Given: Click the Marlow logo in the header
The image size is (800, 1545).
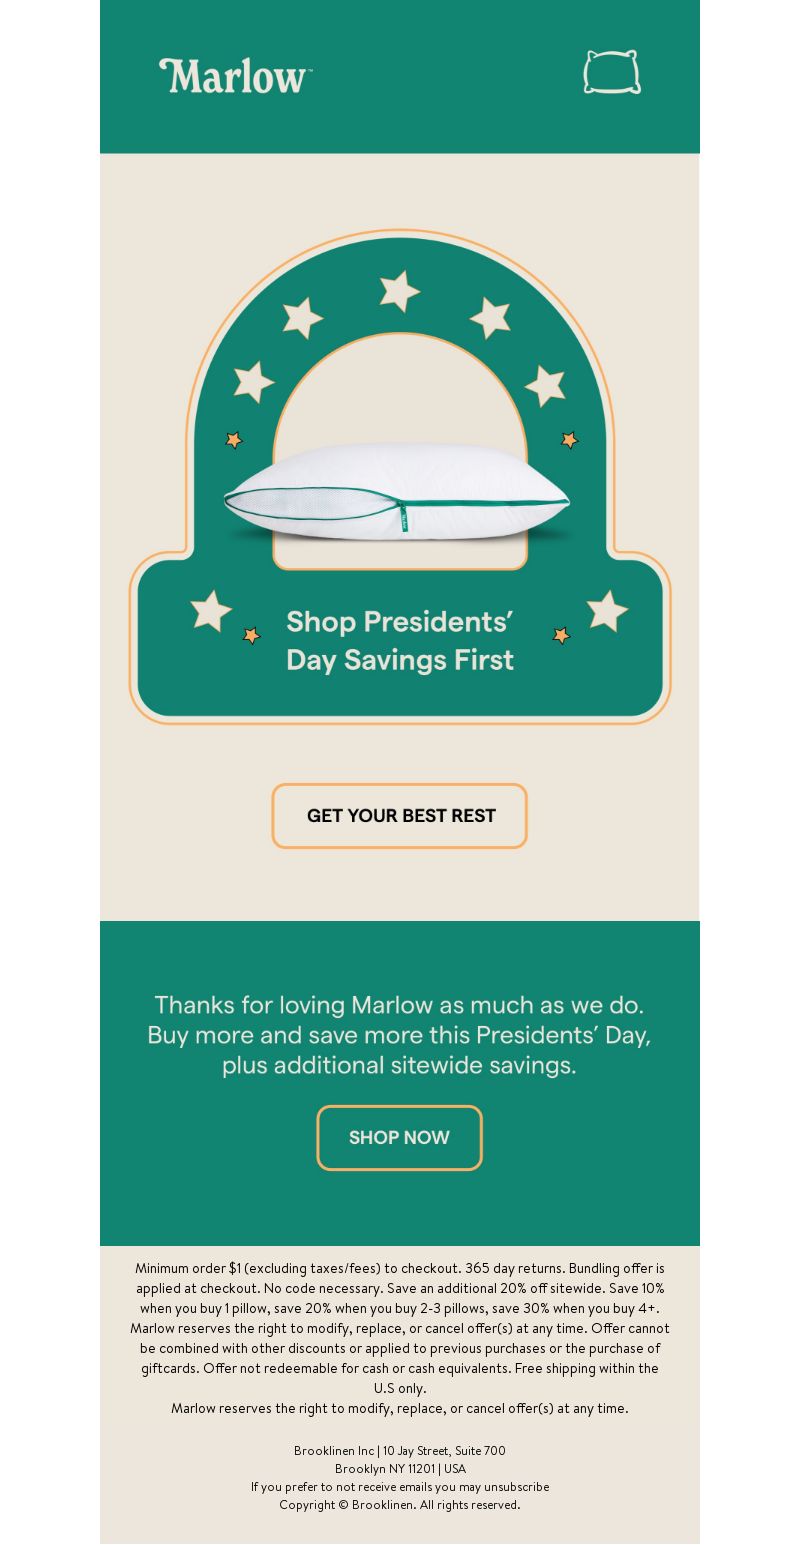Looking at the screenshot, I should (235, 76).
